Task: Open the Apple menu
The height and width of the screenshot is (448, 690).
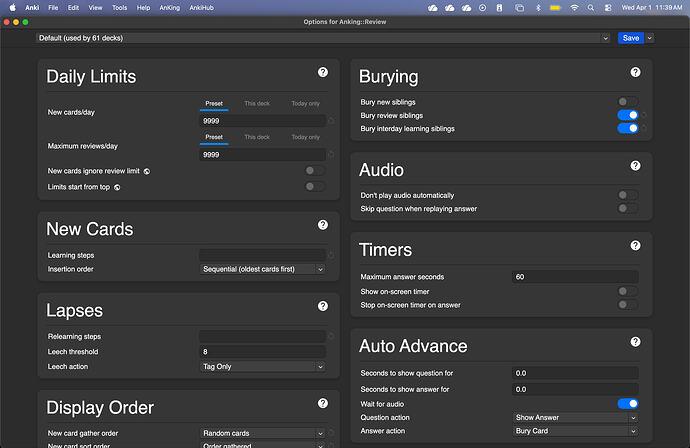Action: [12, 7]
